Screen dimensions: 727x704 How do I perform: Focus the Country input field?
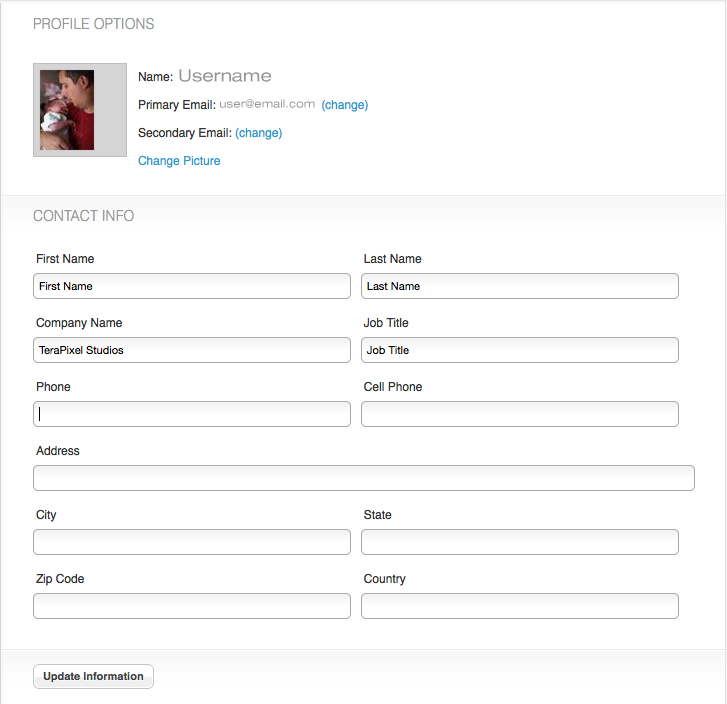coord(520,606)
